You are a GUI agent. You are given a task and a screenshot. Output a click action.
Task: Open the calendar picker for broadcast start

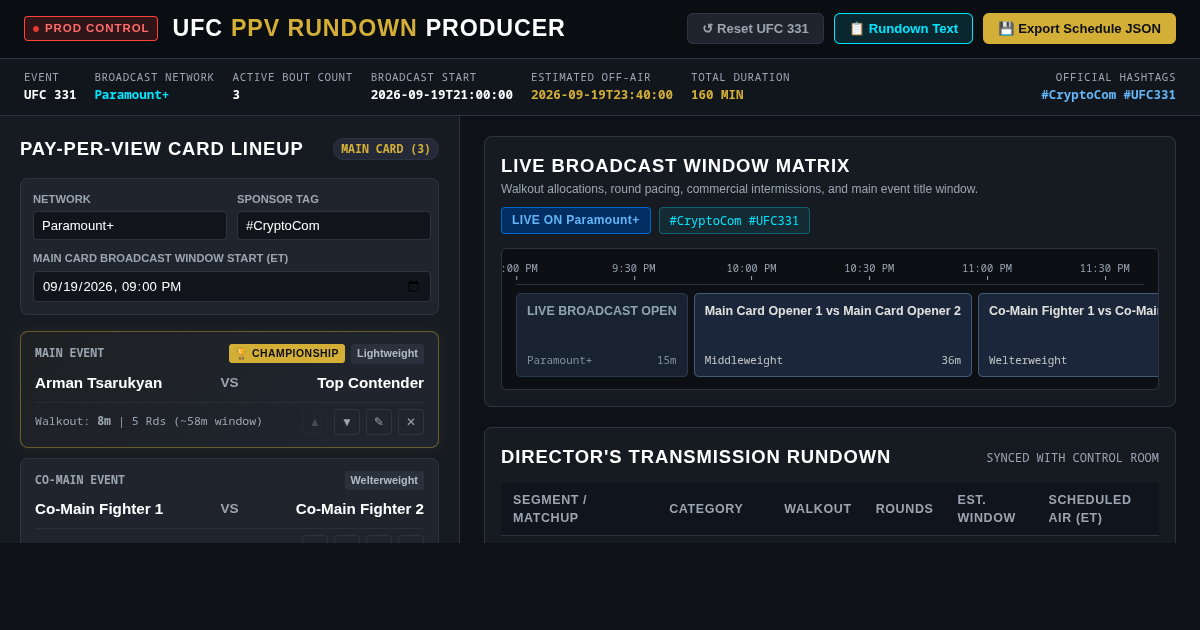tap(414, 287)
